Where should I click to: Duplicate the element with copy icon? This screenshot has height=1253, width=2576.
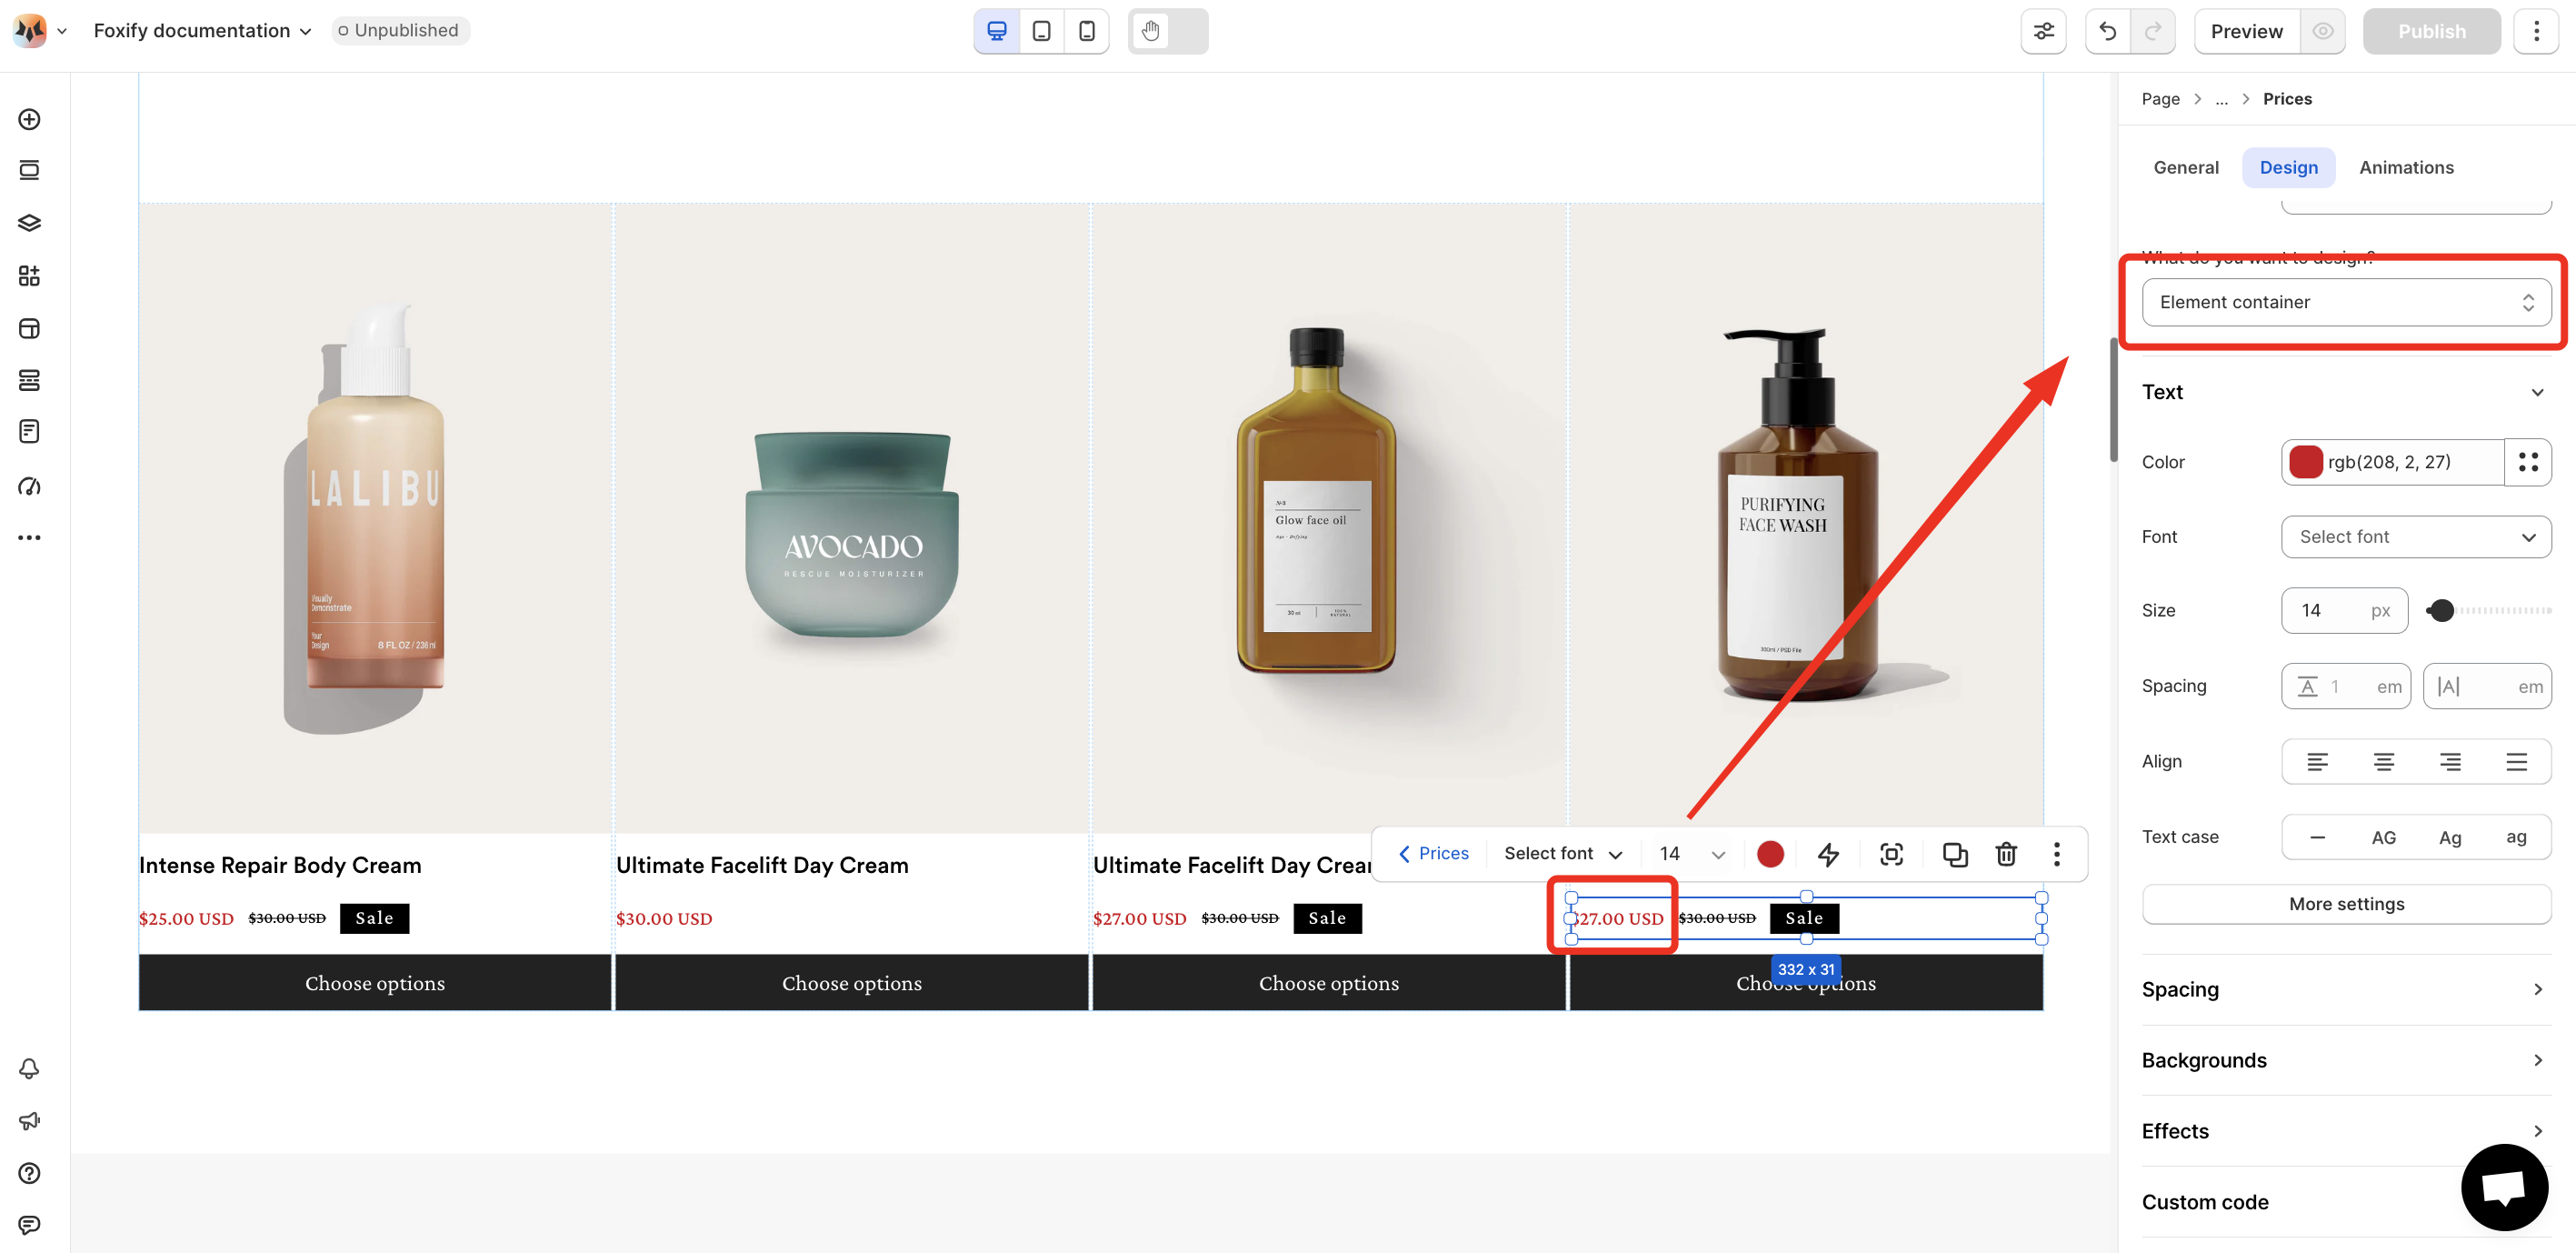click(1955, 854)
